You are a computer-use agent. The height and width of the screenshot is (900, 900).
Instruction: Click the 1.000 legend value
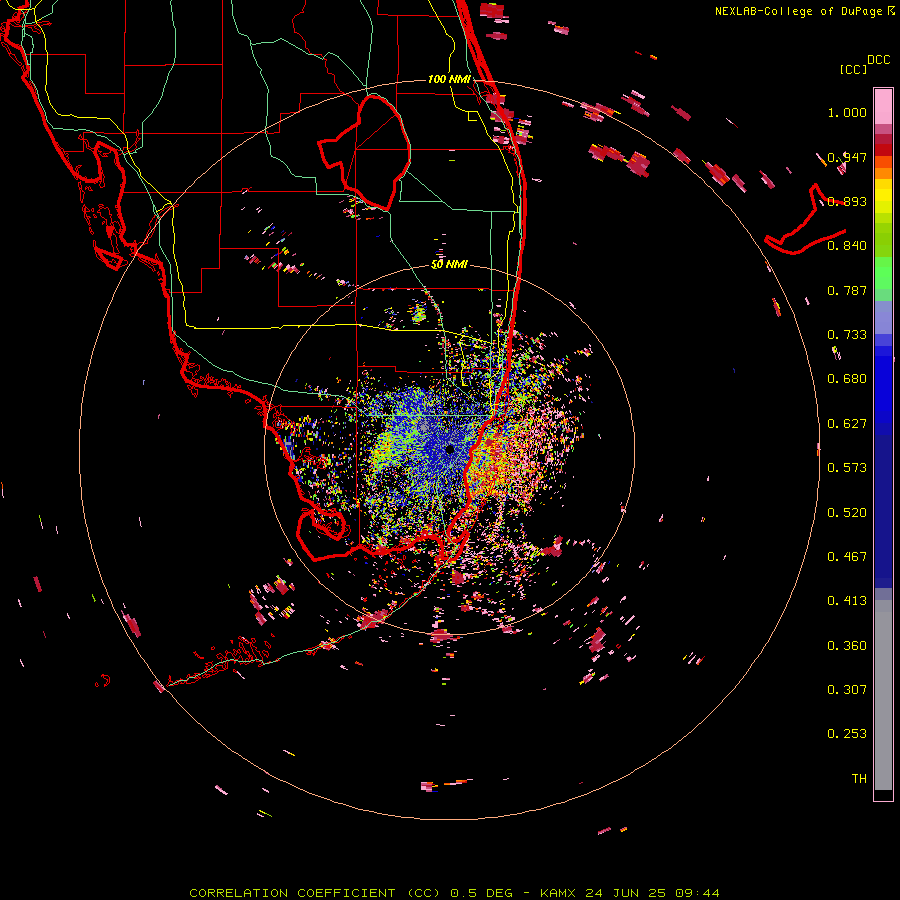pyautogui.click(x=847, y=112)
